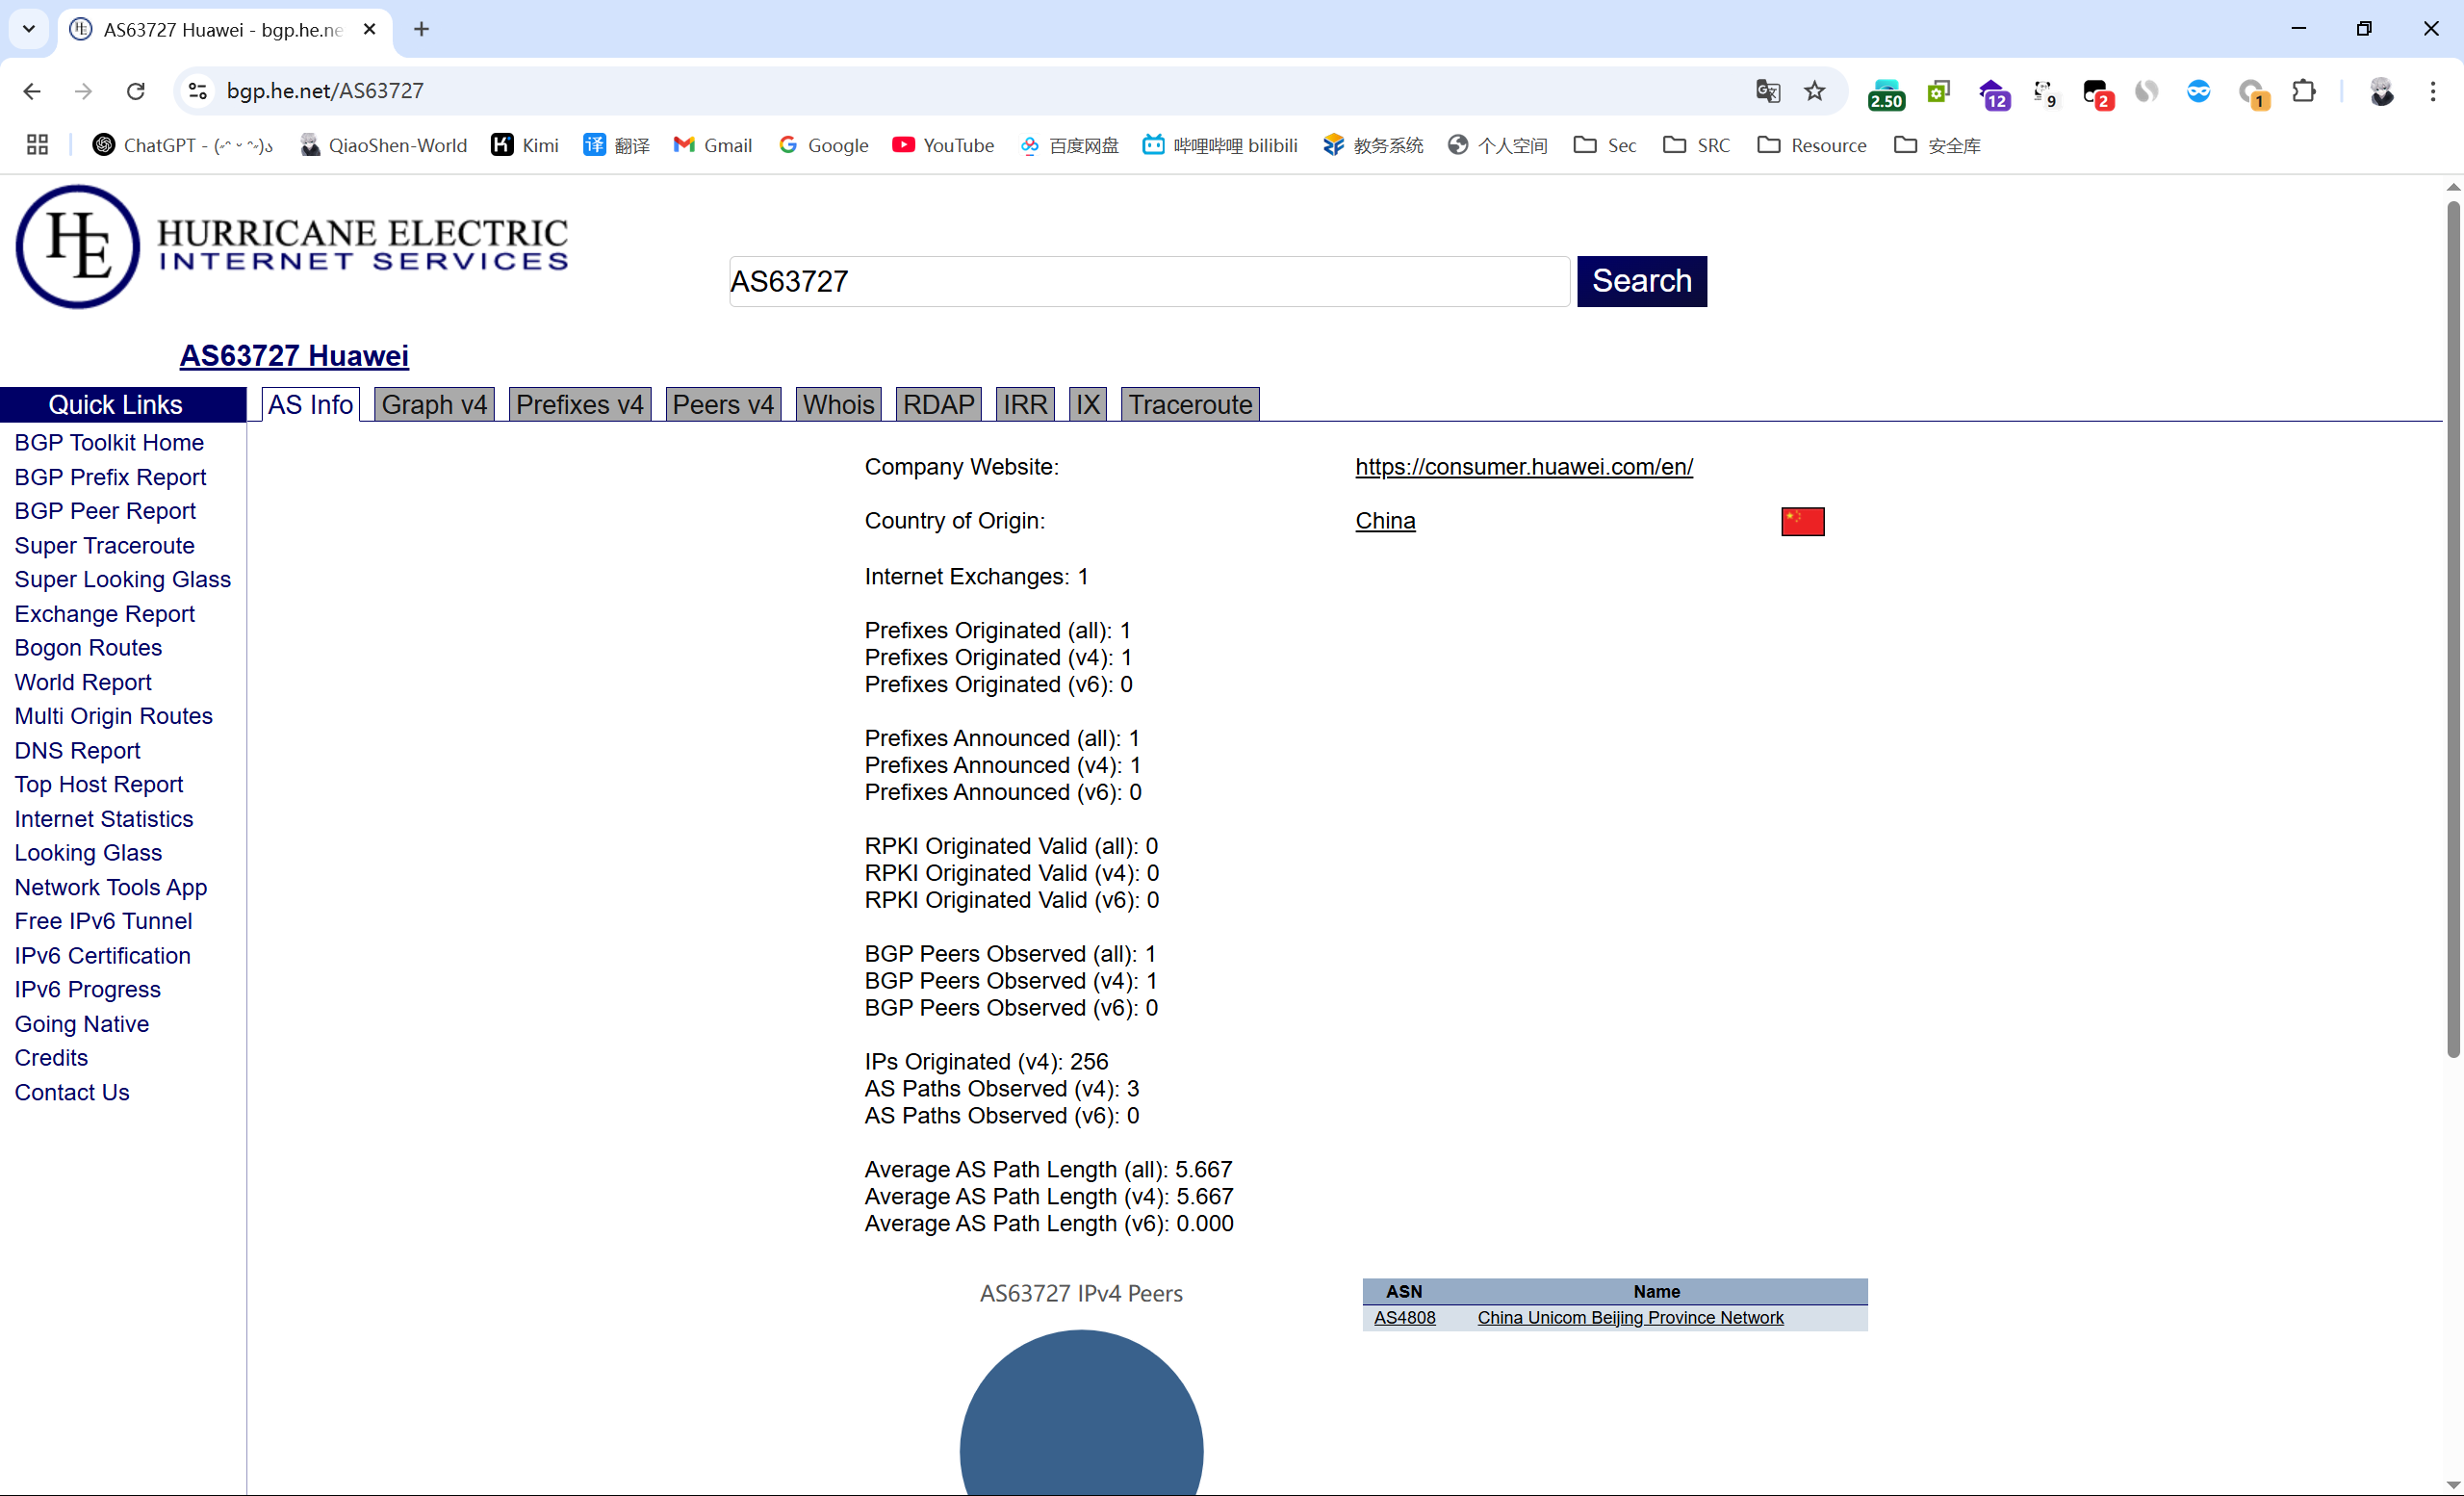Click the China flag icon
The width and height of the screenshot is (2464, 1496).
tap(1802, 521)
